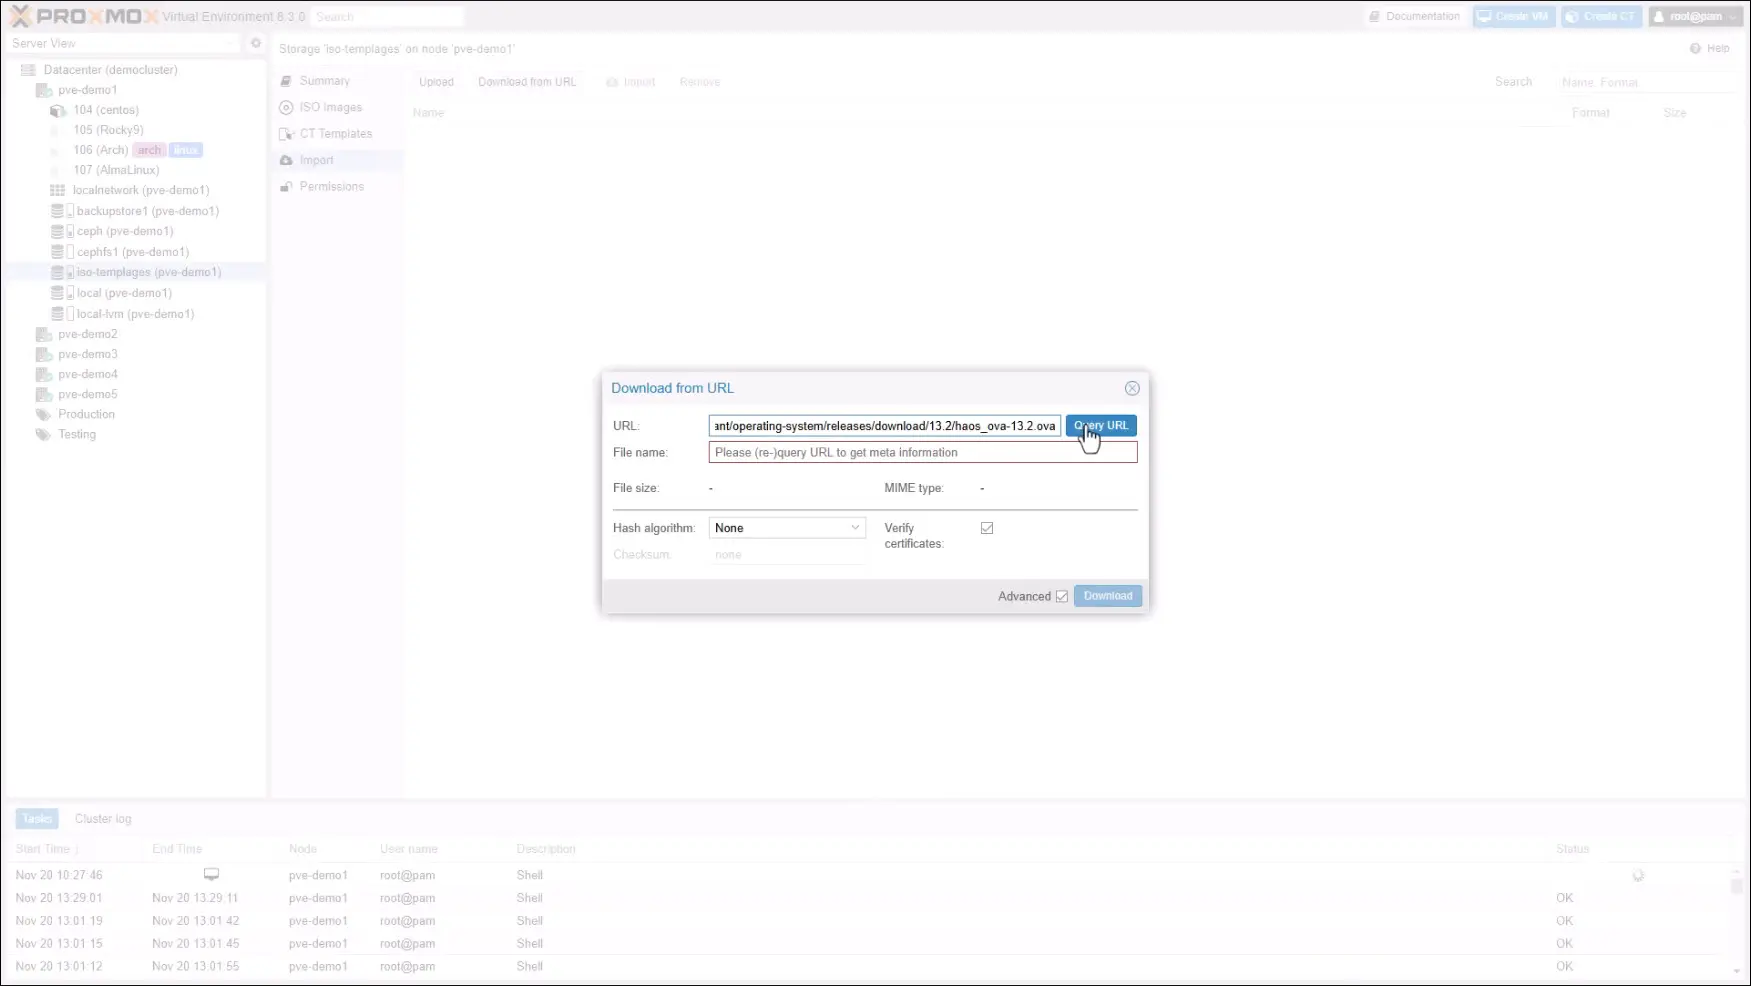The height and width of the screenshot is (986, 1751).
Task: Focus the top Search field
Action: [387, 17]
